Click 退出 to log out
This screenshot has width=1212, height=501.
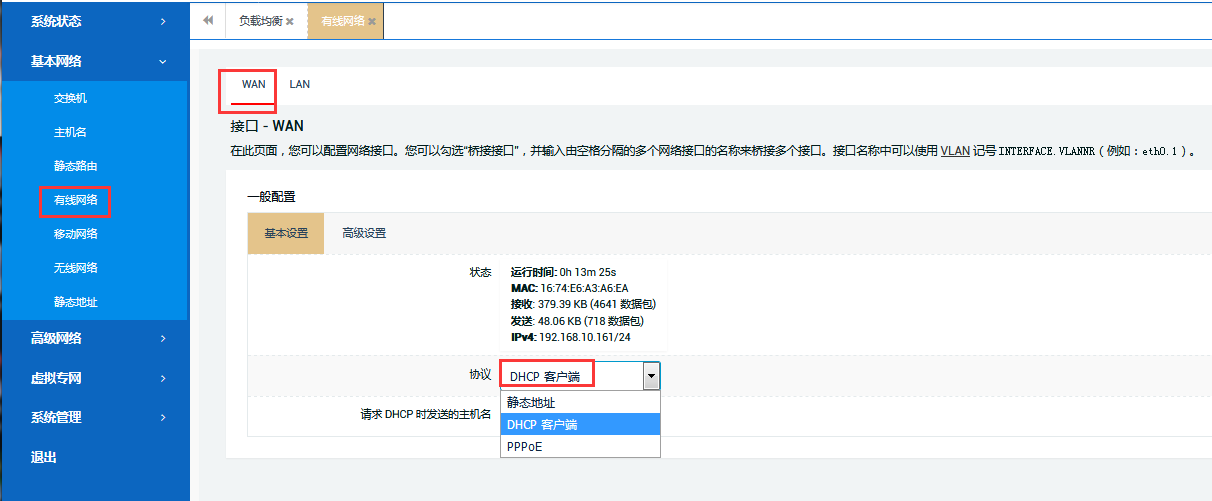click(x=44, y=457)
